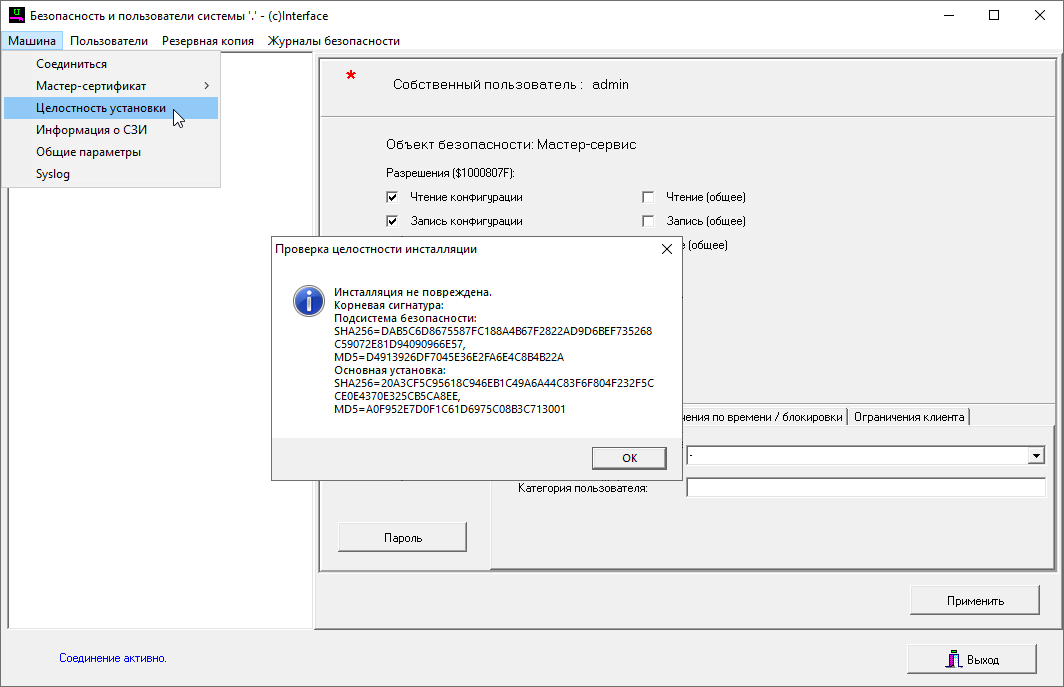1064x687 pixels.
Task: Toggle 'Чтение конфигурации' checkbox
Action: click(x=392, y=197)
